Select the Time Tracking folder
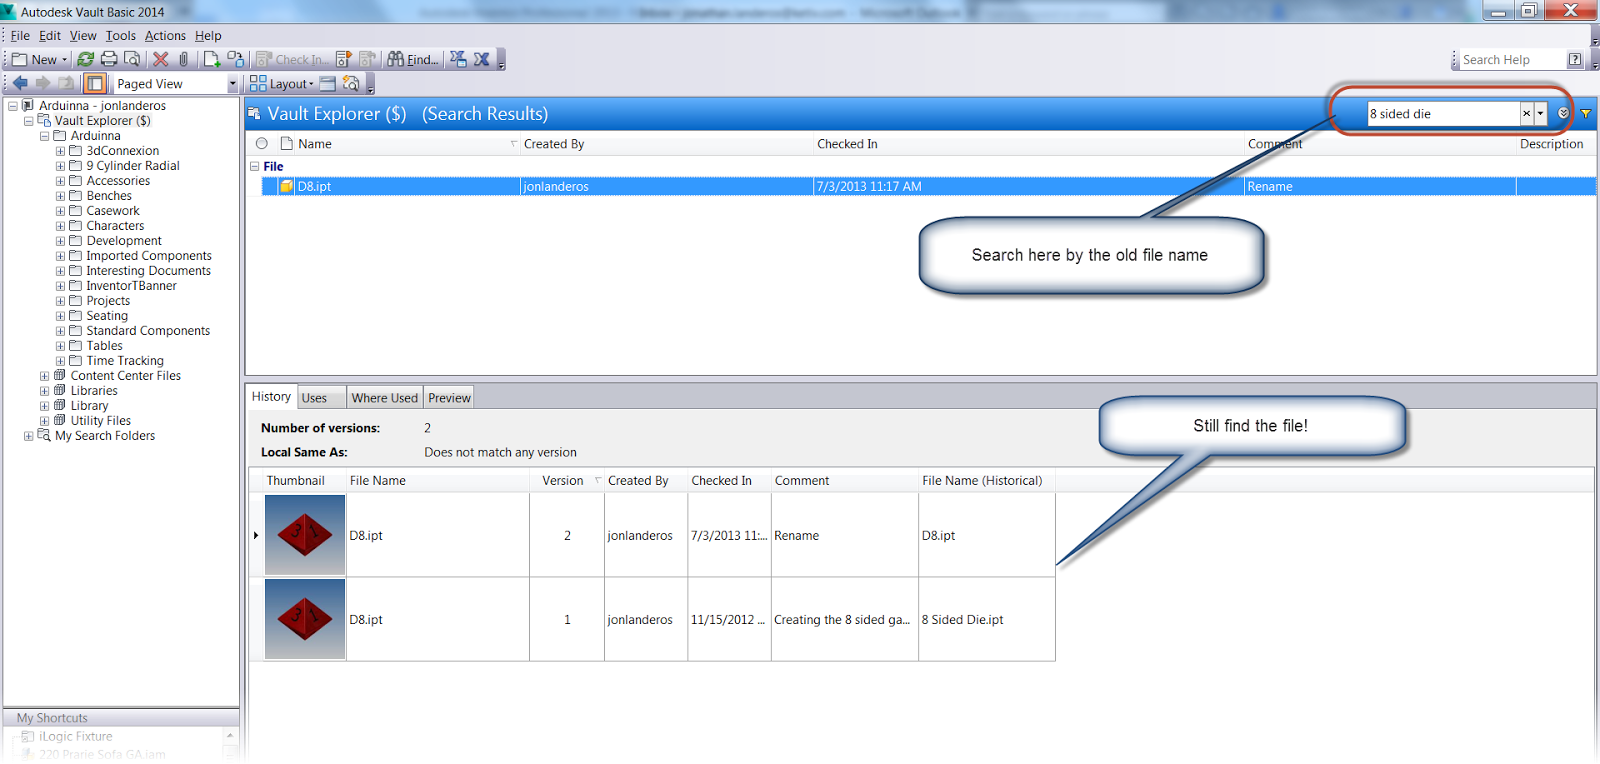The image size is (1600, 764). [x=125, y=361]
